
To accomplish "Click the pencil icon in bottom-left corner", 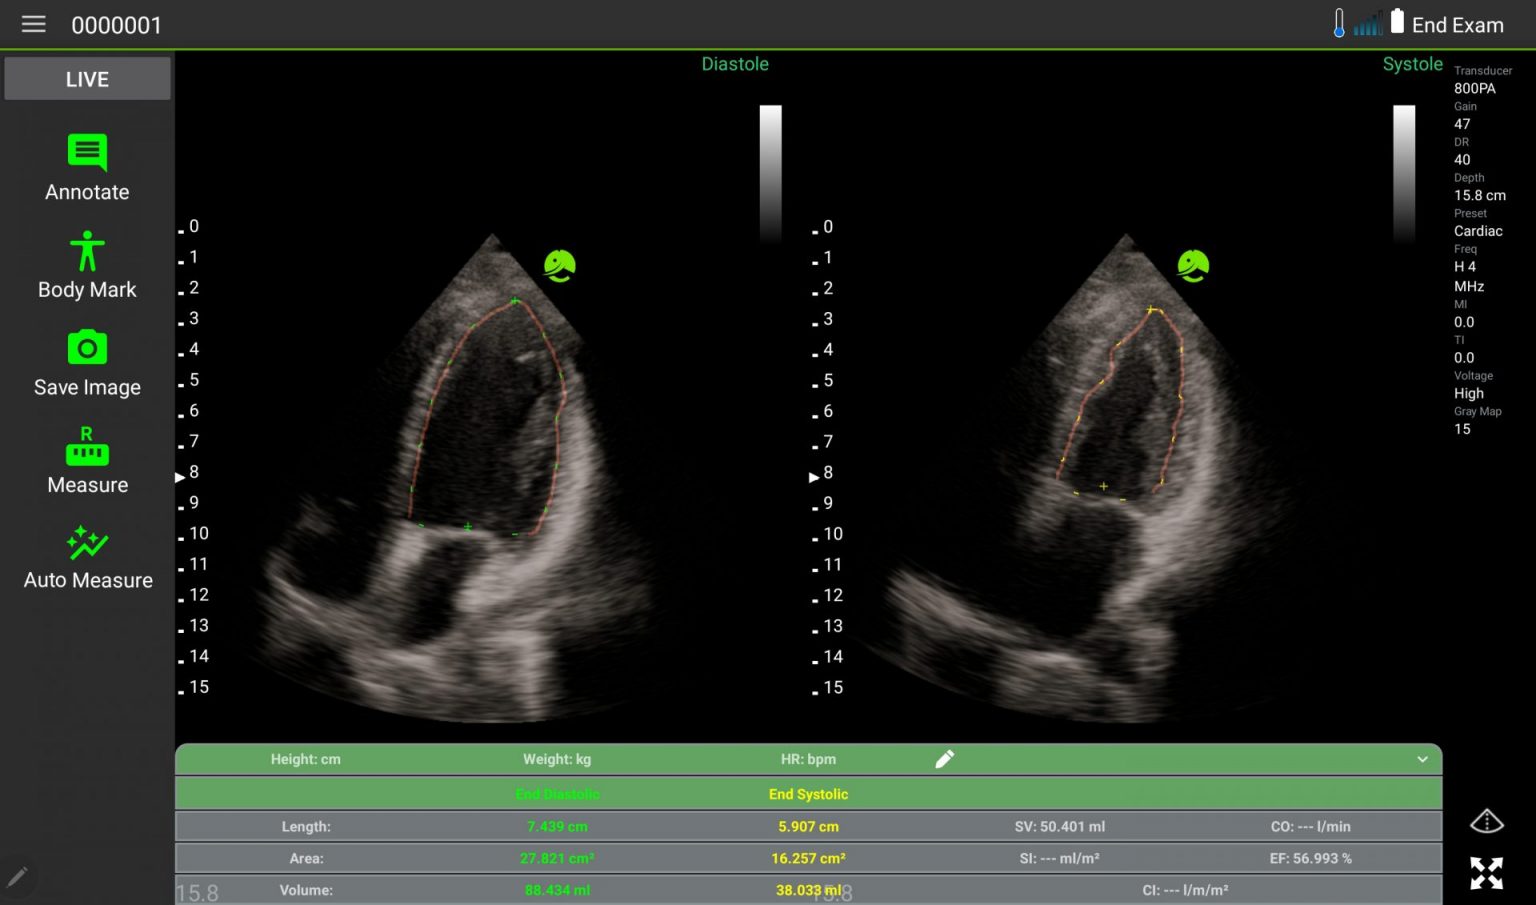I will pos(17,877).
